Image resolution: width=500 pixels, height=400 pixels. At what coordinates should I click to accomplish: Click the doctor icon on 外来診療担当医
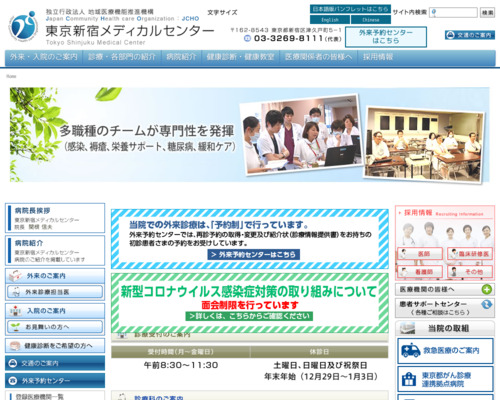point(16,292)
